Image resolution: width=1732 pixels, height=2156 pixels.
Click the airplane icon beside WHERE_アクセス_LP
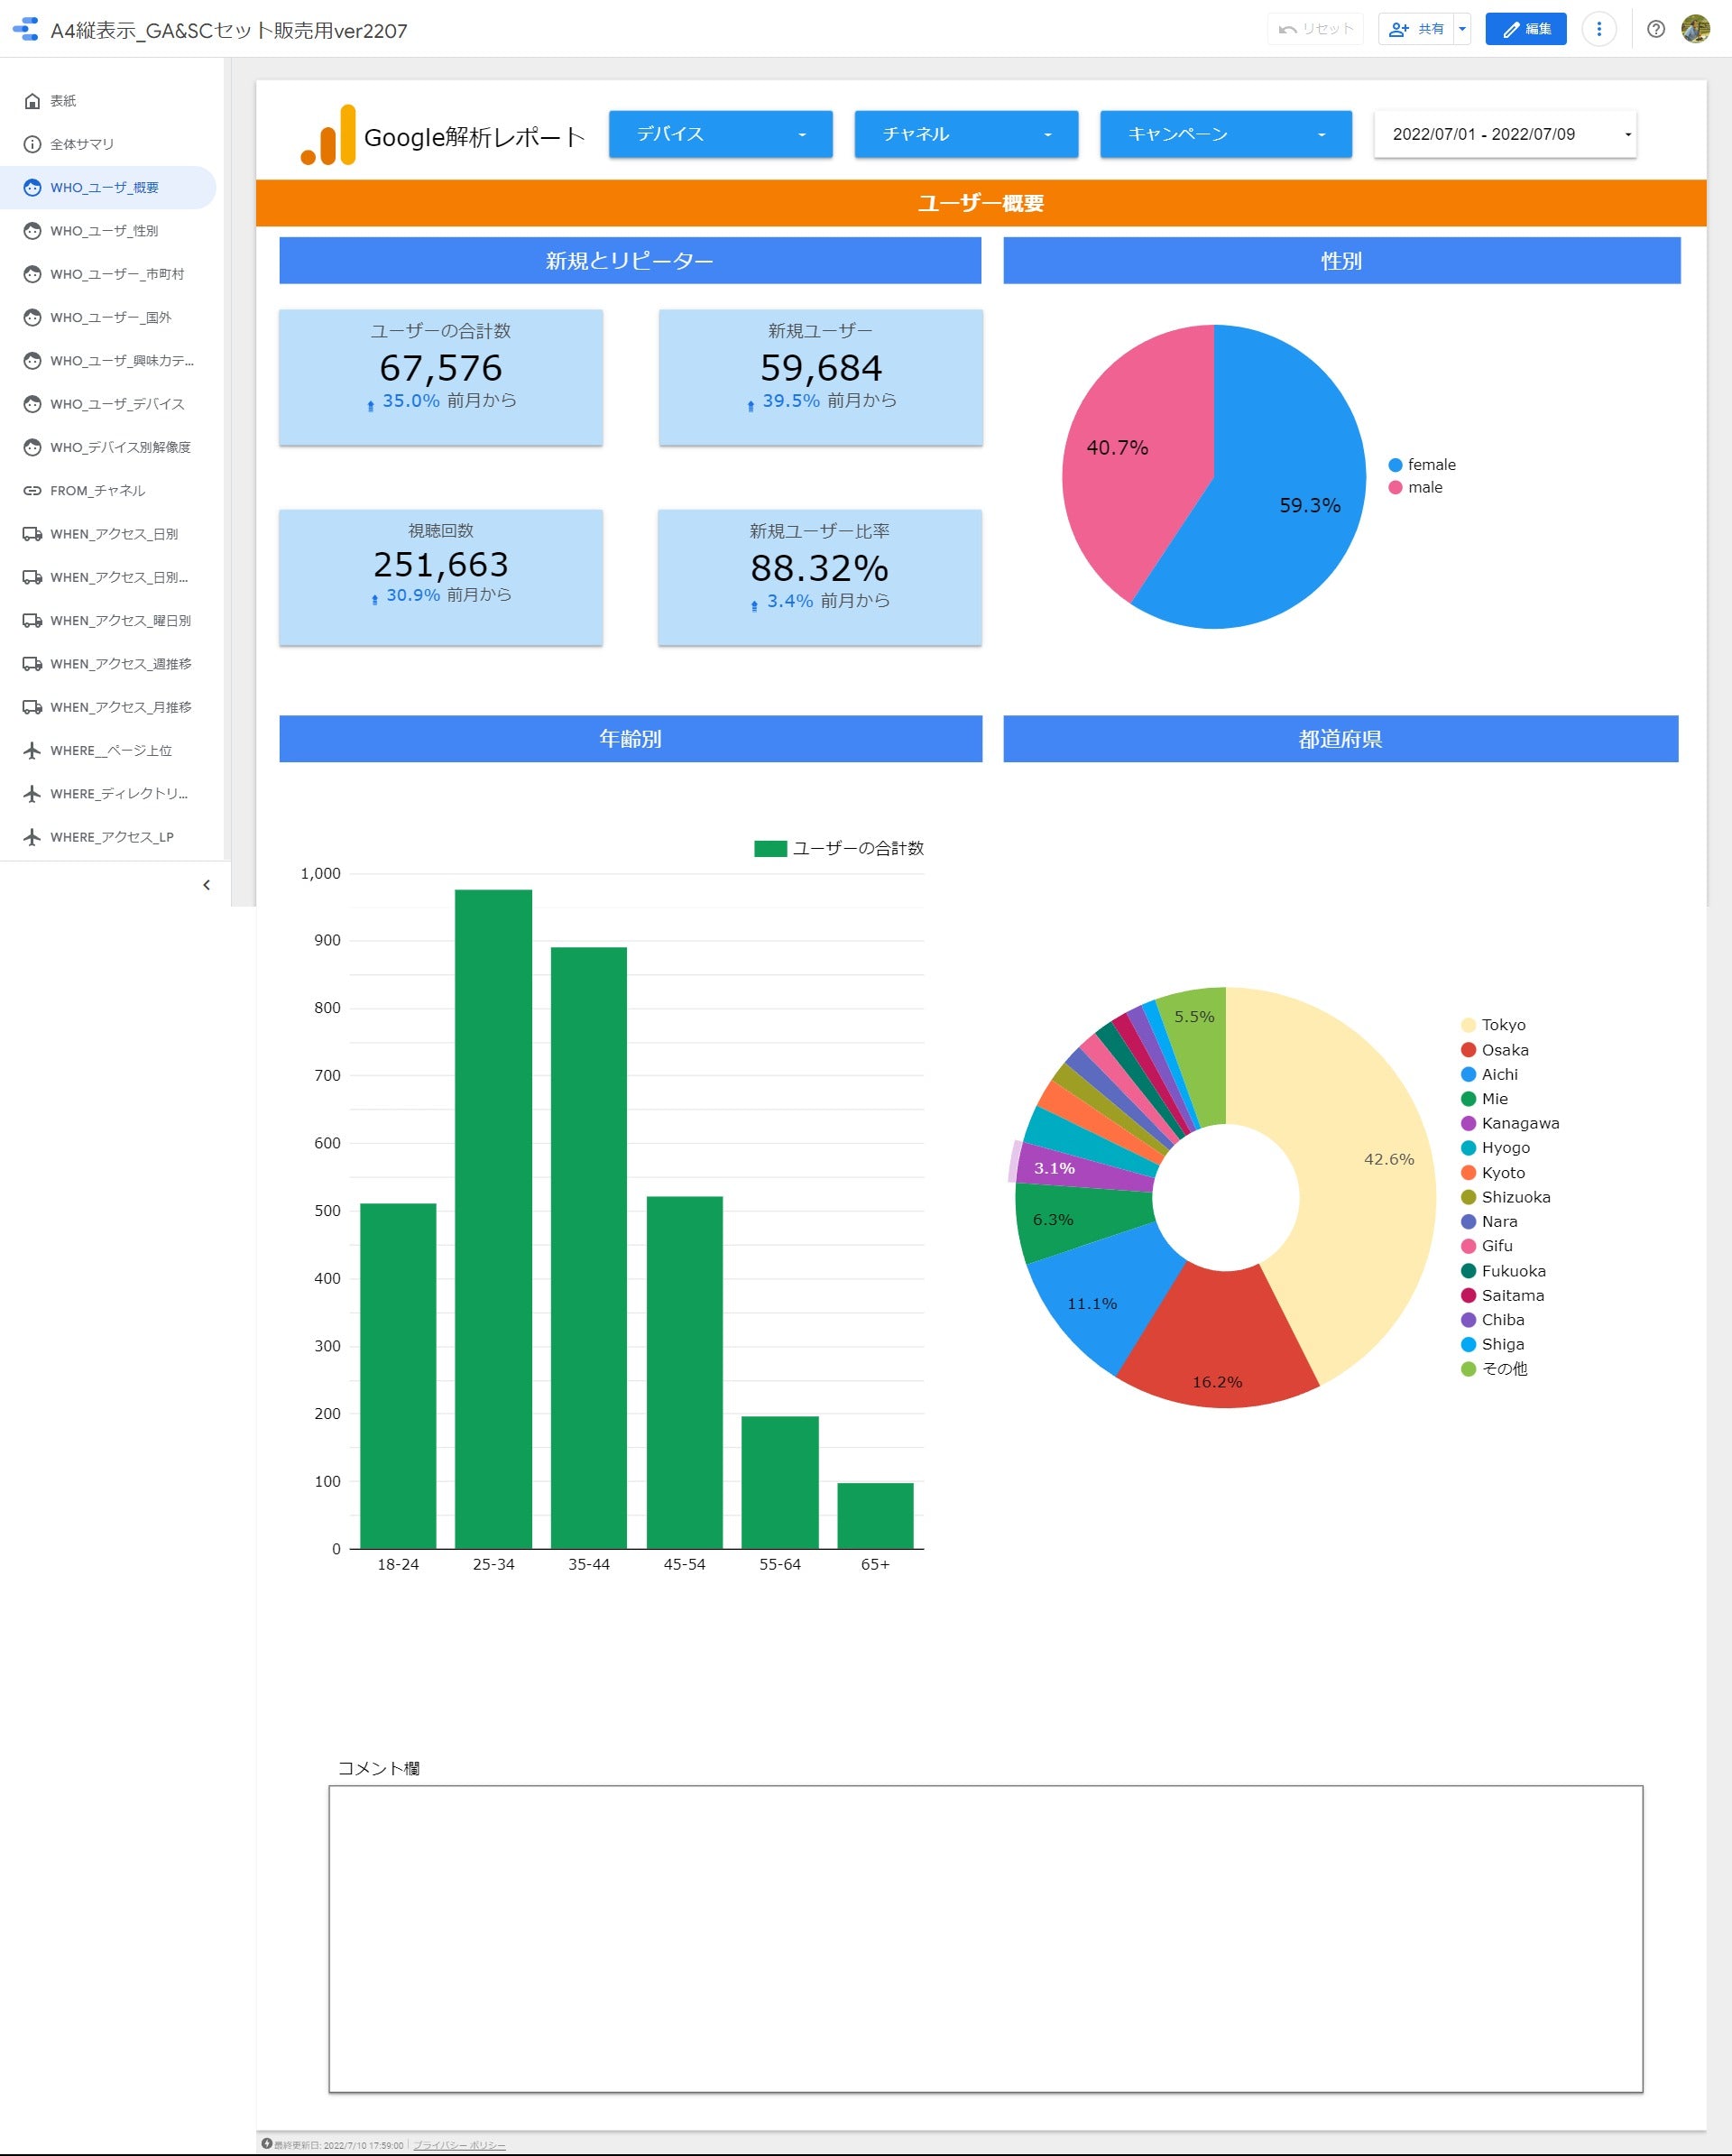[32, 837]
